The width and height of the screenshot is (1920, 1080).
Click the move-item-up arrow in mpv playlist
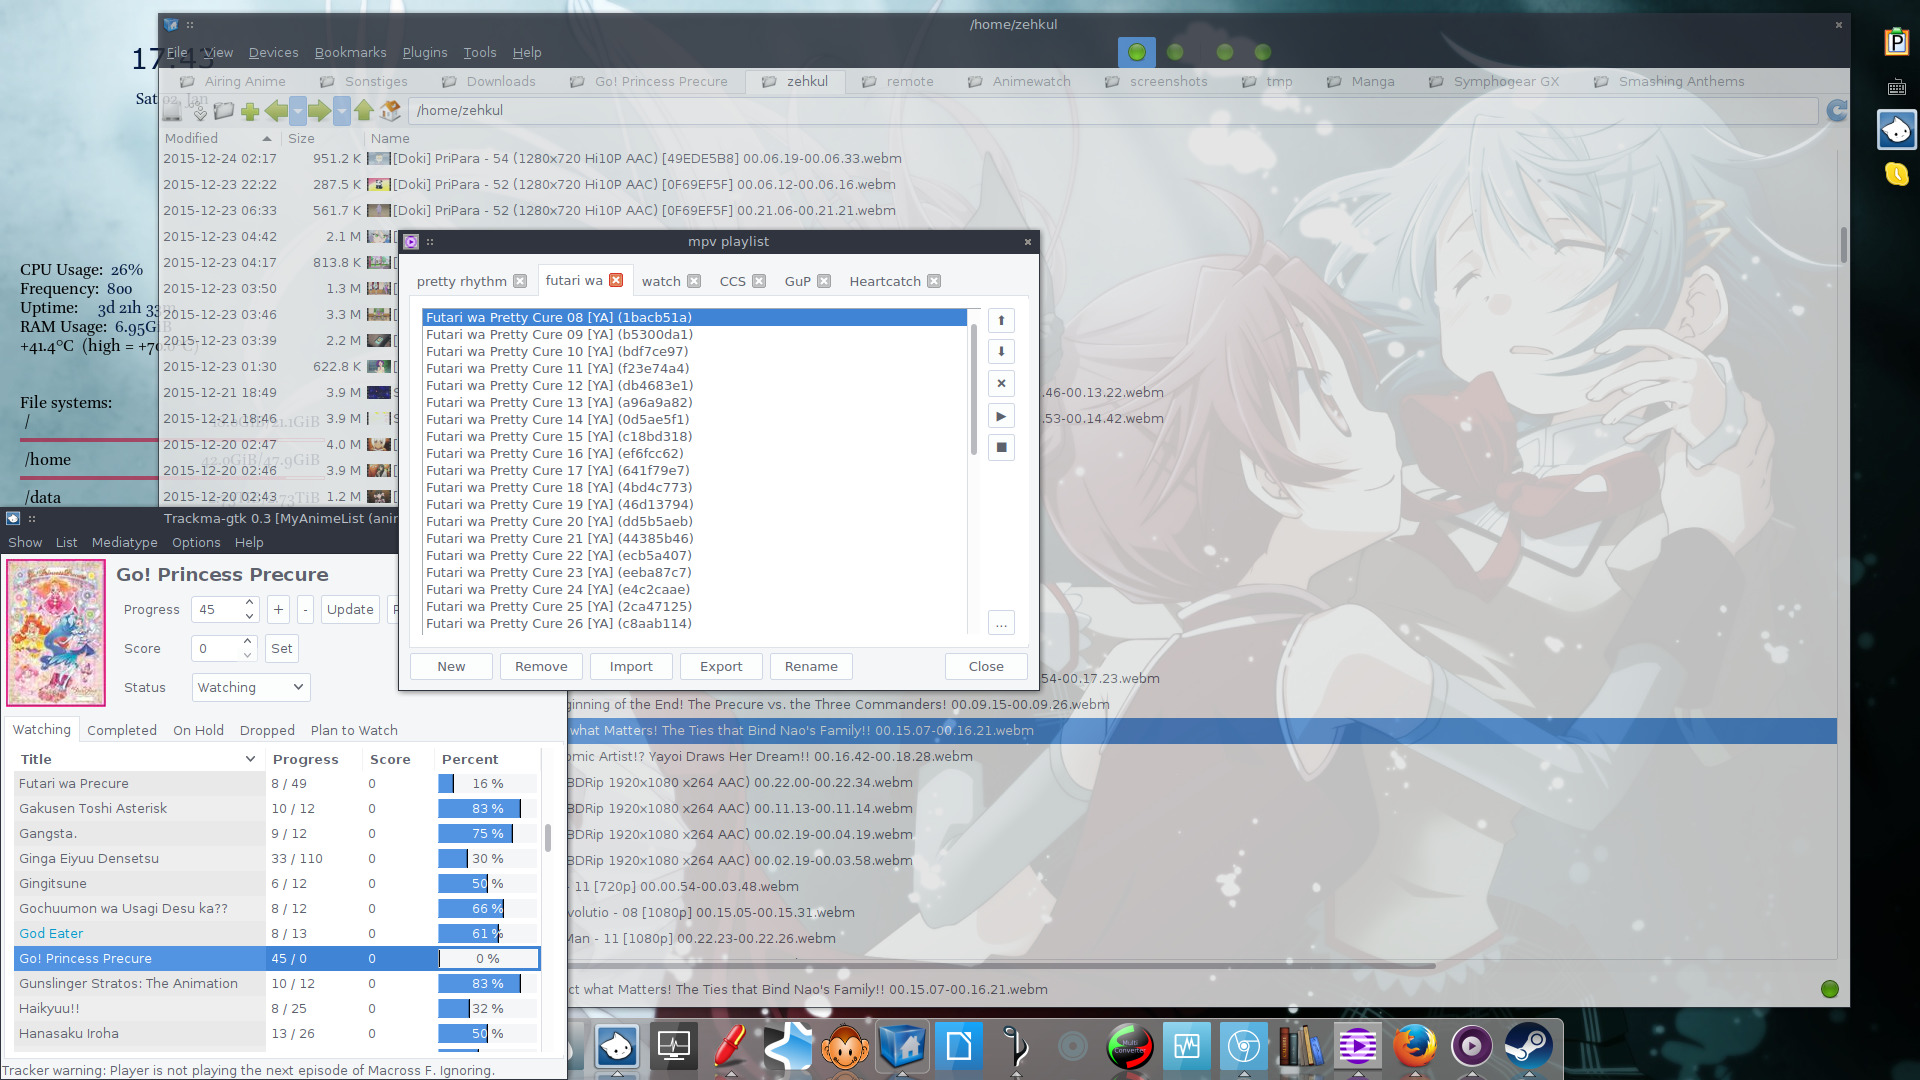point(1001,320)
